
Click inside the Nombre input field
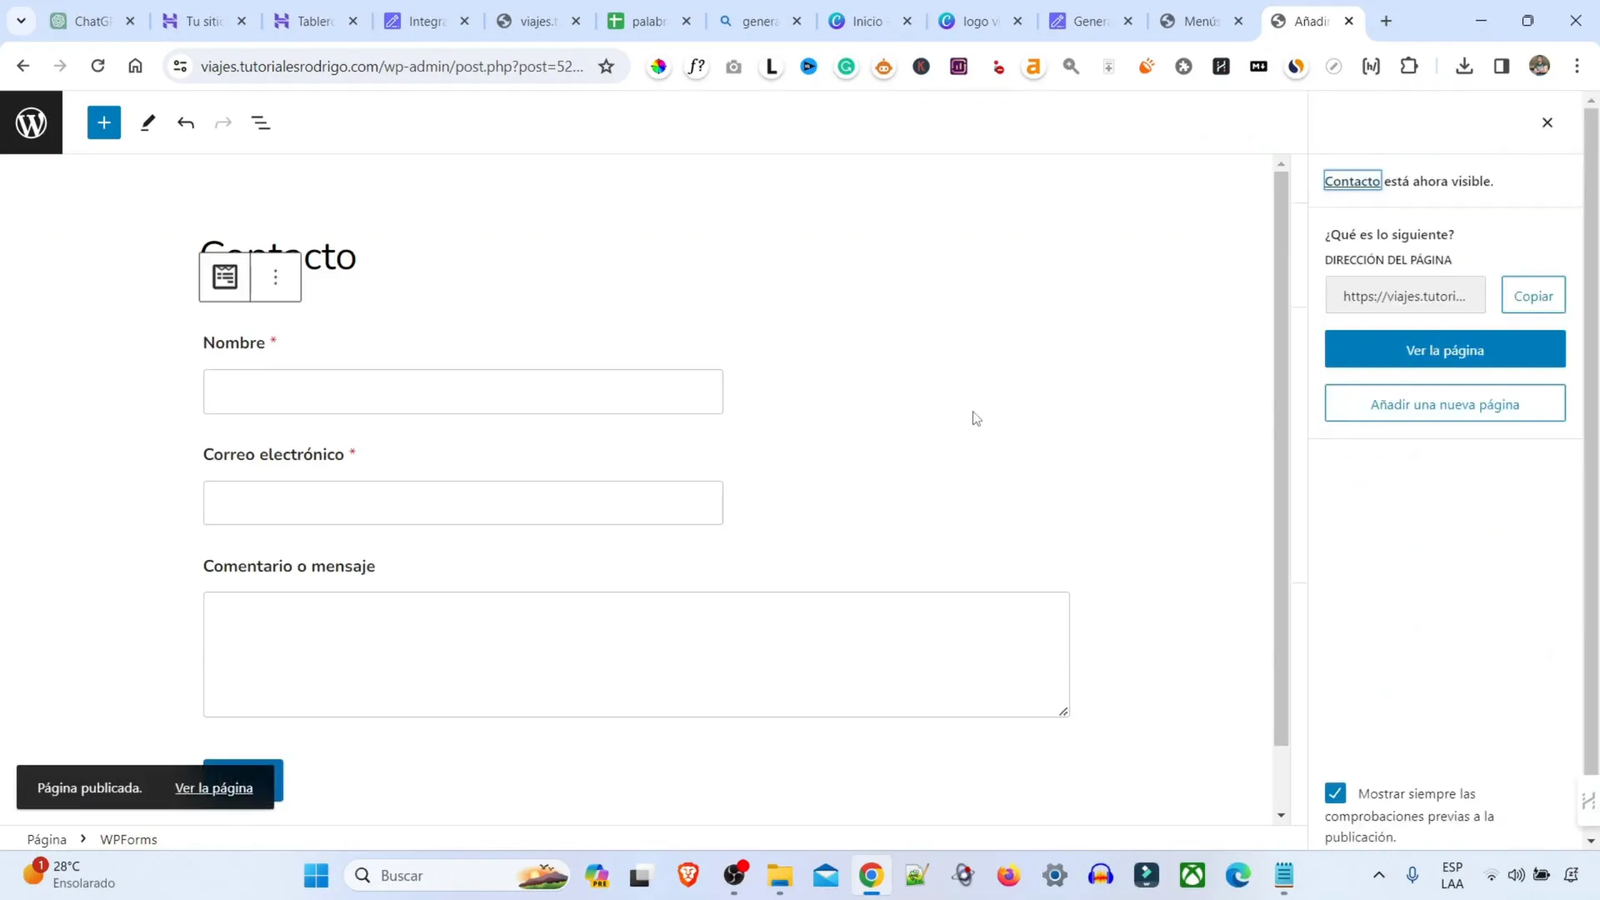(x=462, y=390)
